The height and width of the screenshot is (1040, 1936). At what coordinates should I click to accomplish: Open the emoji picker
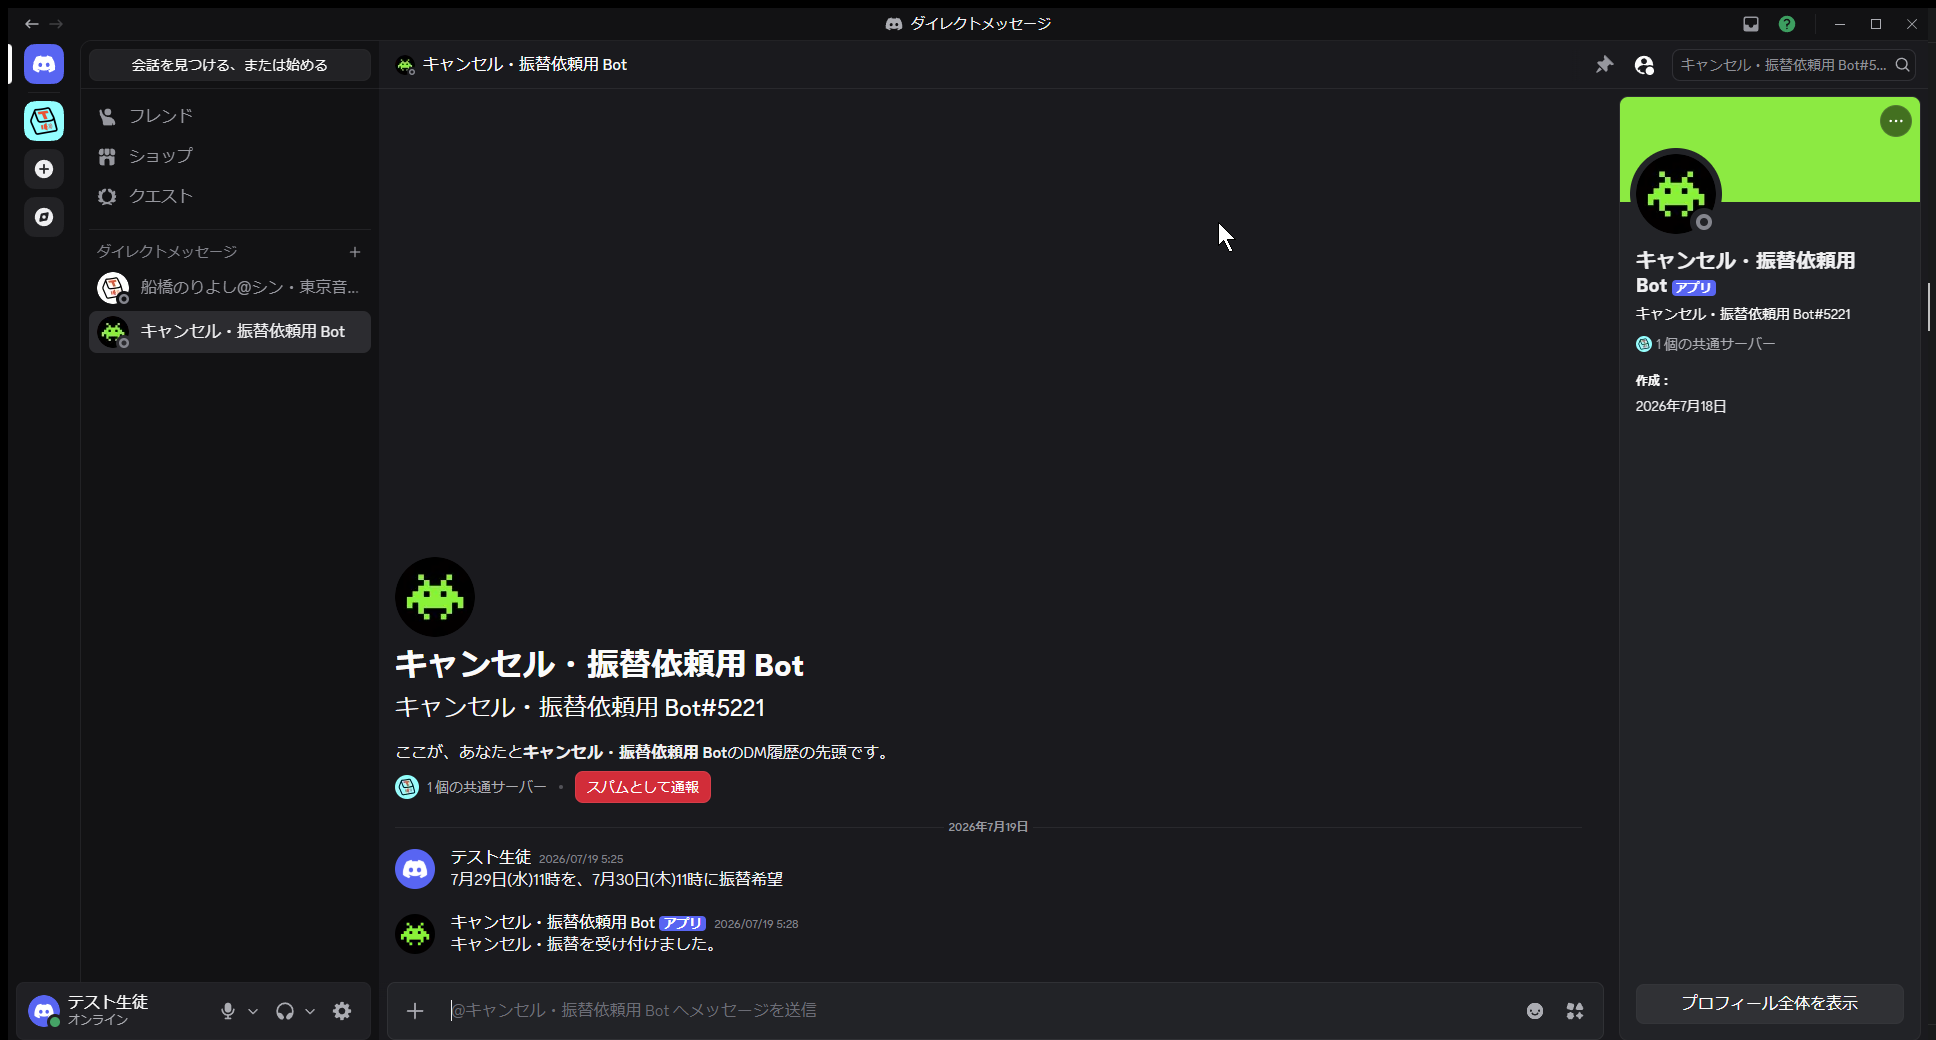coord(1535,1011)
